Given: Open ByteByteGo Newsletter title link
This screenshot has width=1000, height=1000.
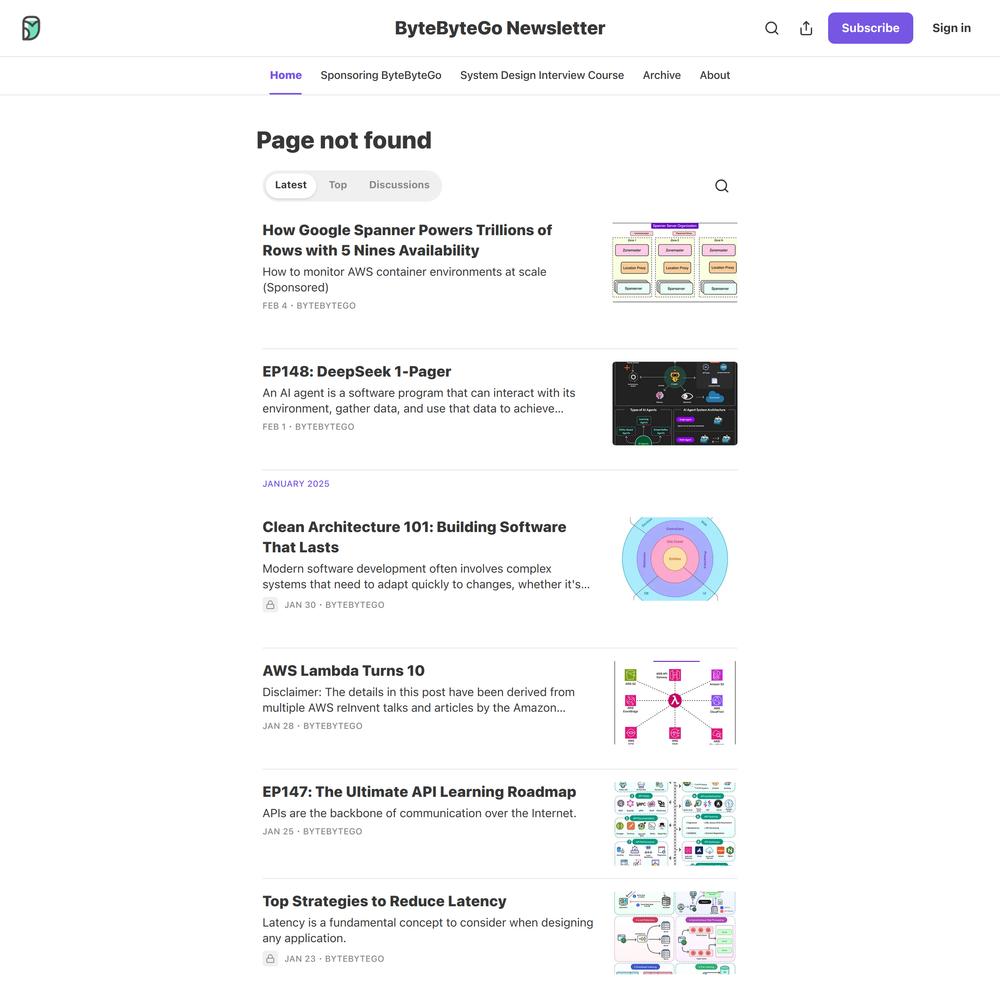Looking at the screenshot, I should pyautogui.click(x=499, y=28).
